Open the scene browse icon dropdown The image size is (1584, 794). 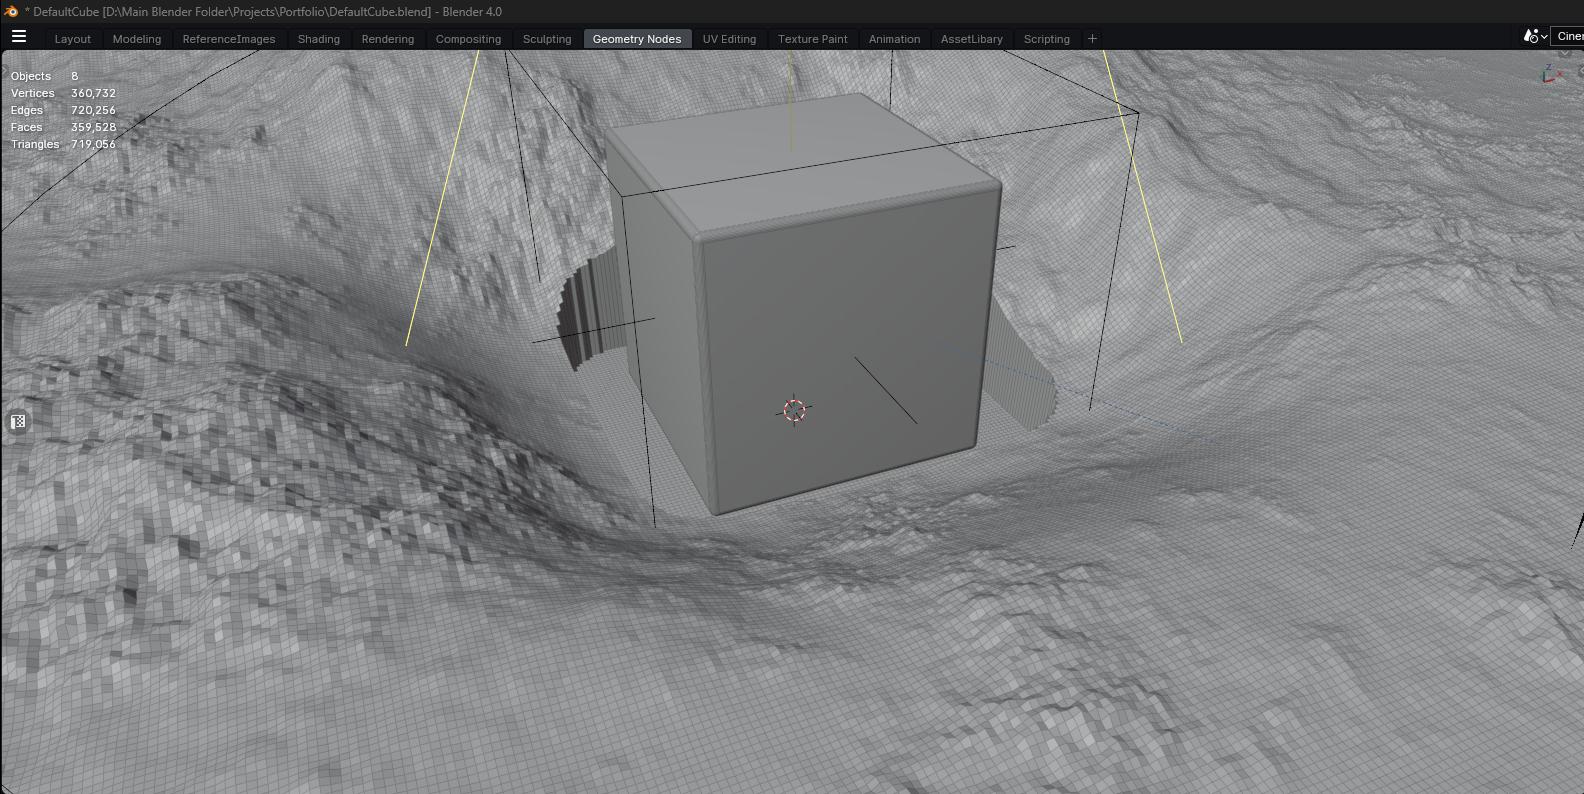(x=1534, y=36)
